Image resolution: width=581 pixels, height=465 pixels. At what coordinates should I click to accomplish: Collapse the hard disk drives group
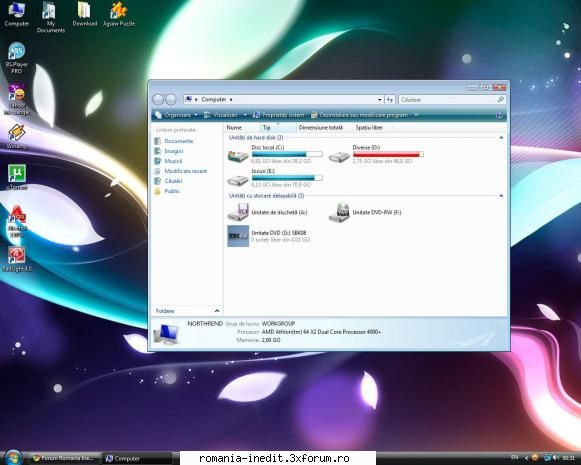click(501, 137)
